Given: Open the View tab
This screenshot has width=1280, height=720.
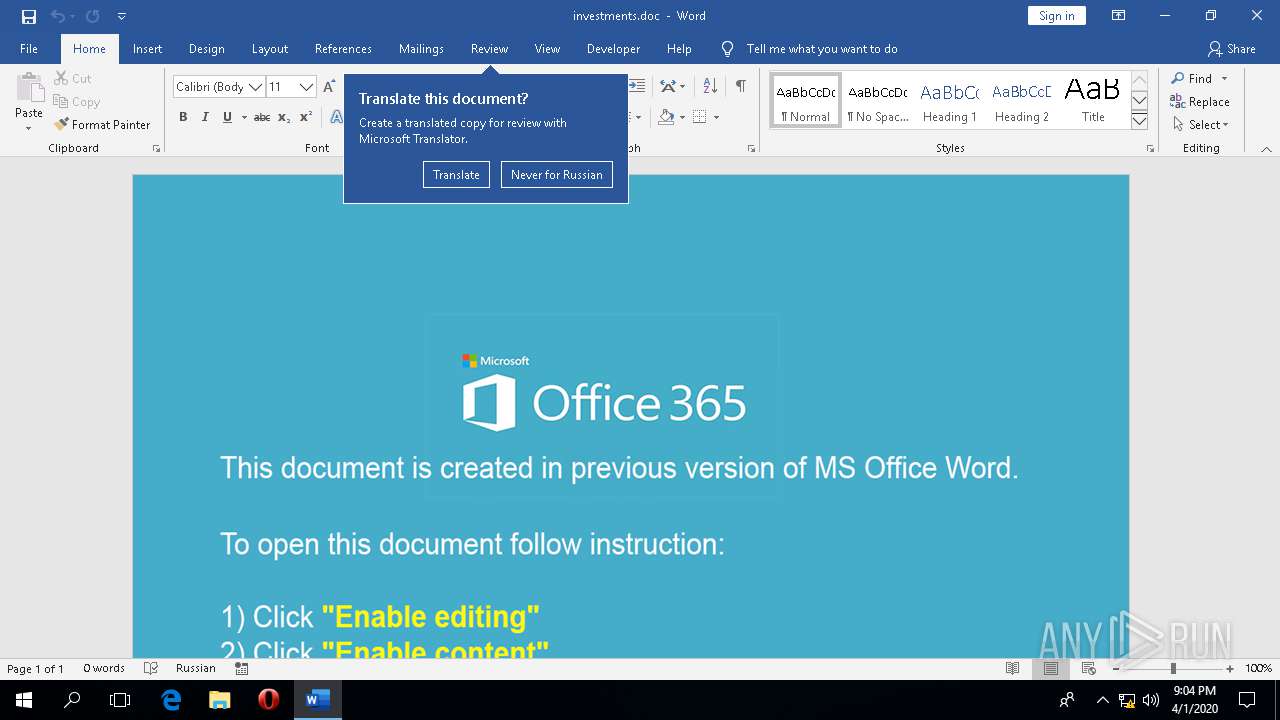Looking at the screenshot, I should click(547, 49).
